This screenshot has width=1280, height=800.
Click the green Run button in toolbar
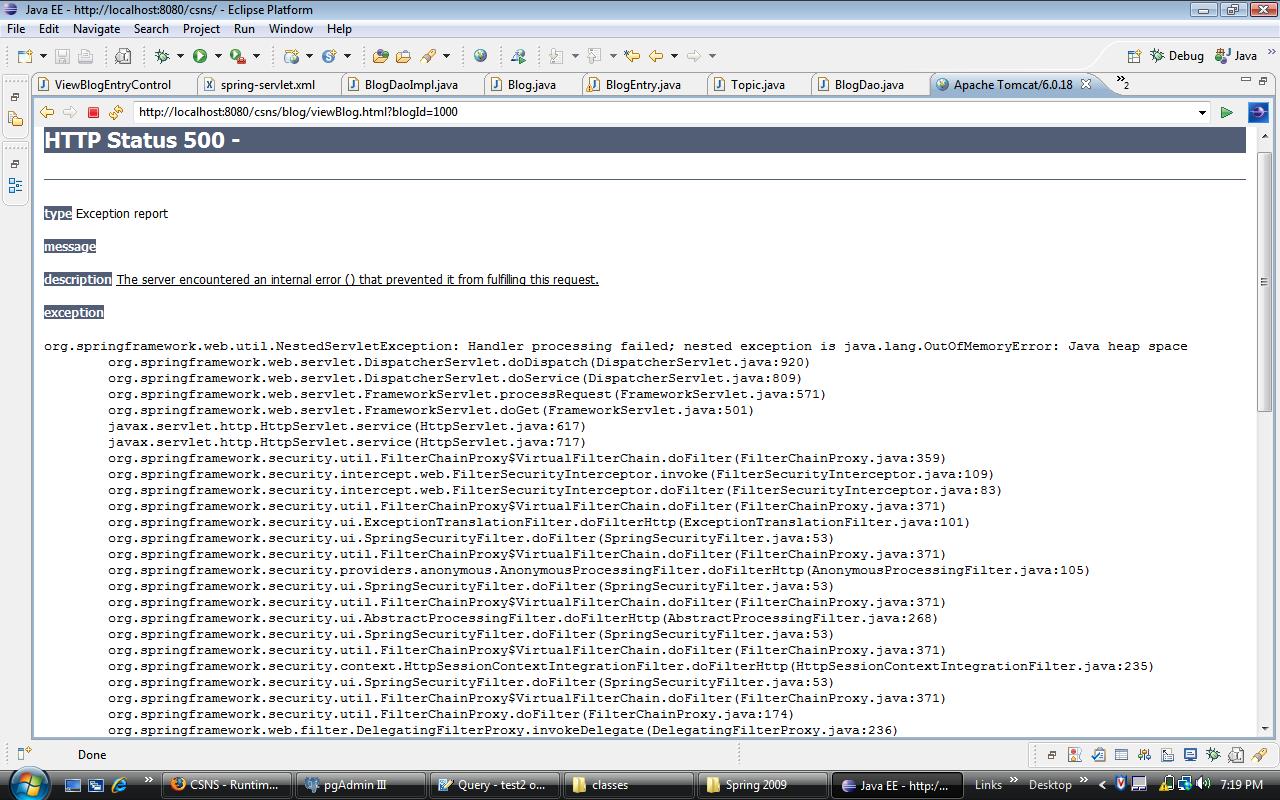pyautogui.click(x=200, y=56)
